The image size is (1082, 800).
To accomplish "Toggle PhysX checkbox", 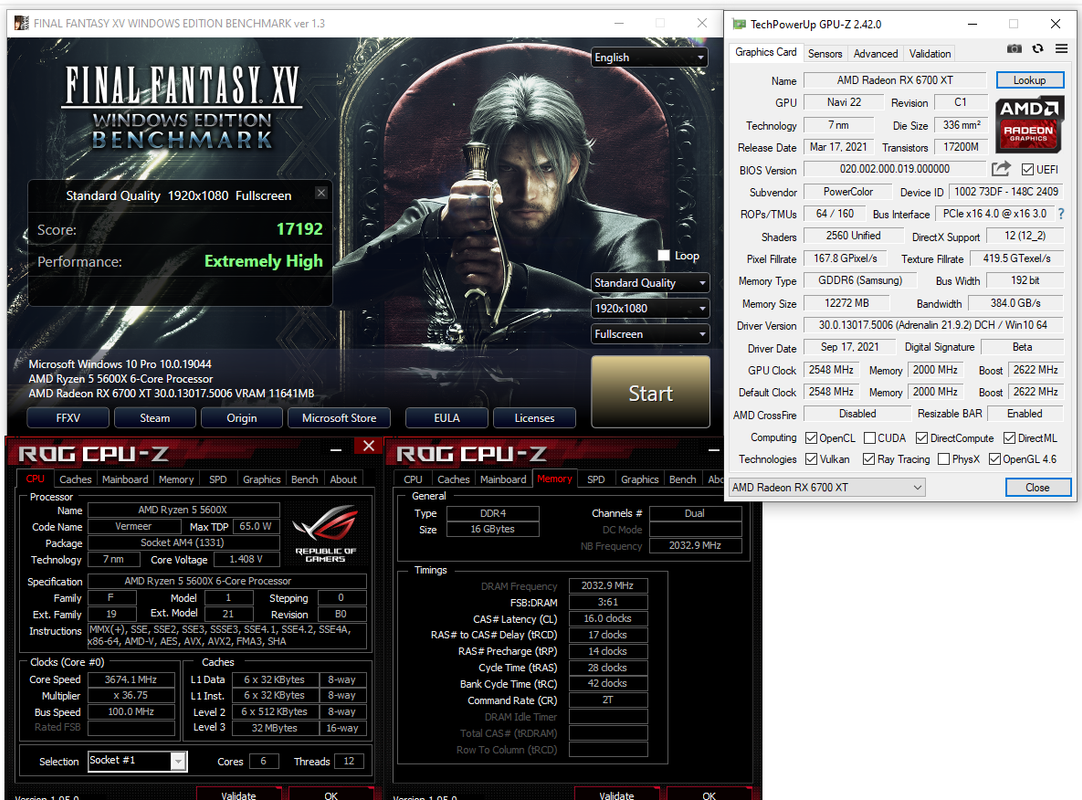I will (944, 459).
